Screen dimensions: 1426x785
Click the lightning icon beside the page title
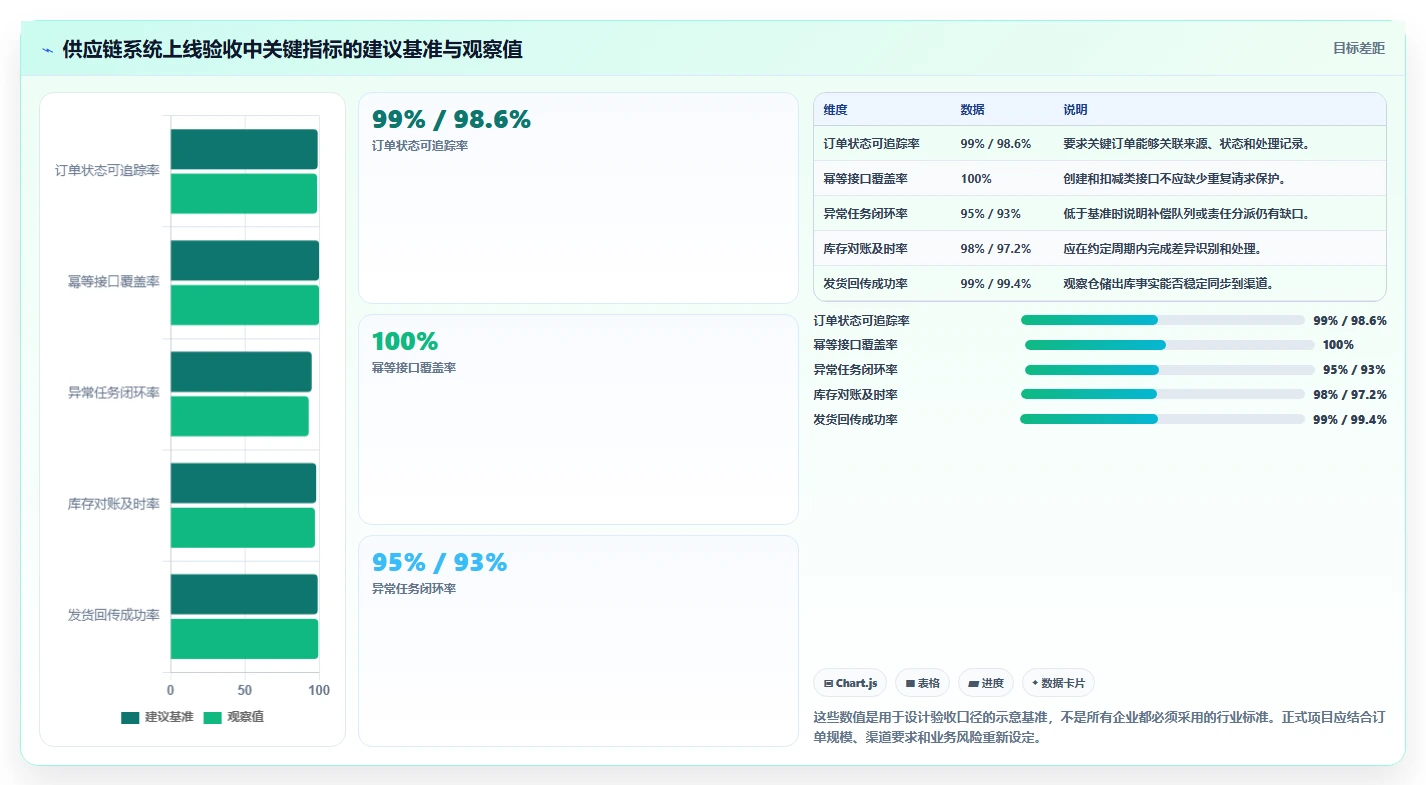pos(48,50)
